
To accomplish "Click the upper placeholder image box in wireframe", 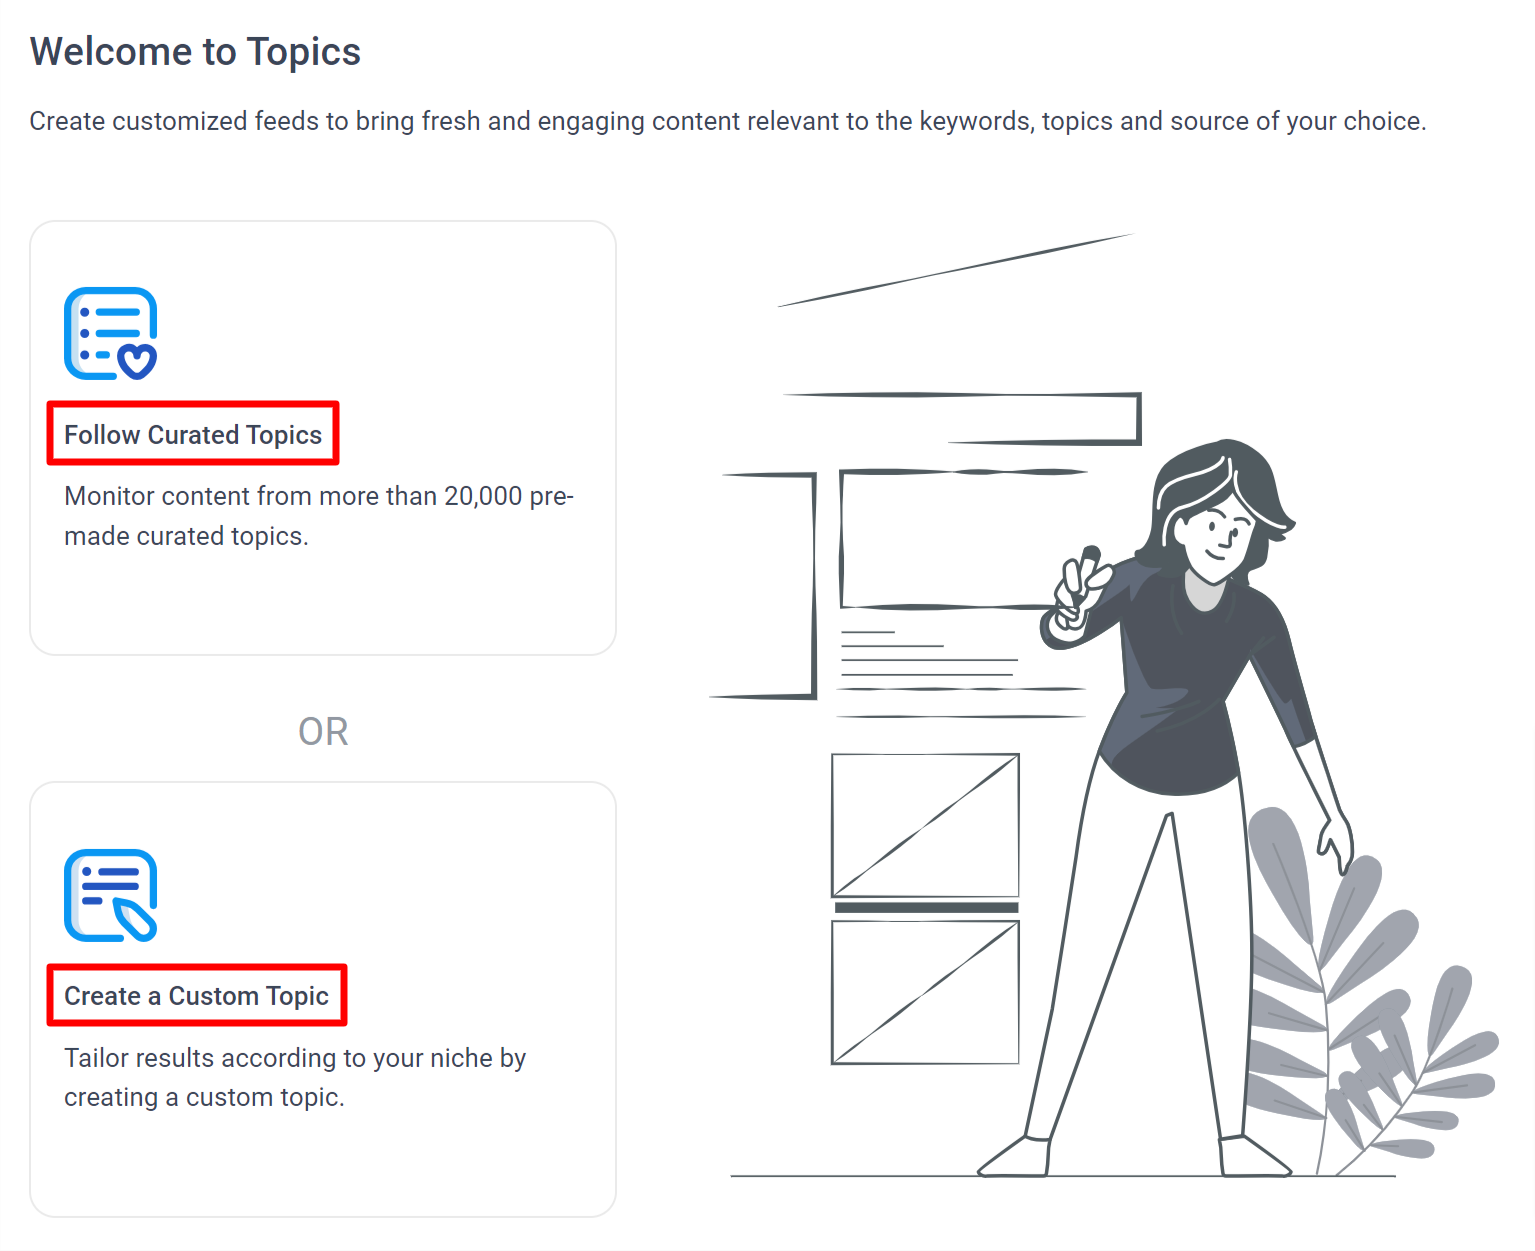I will coord(925,825).
